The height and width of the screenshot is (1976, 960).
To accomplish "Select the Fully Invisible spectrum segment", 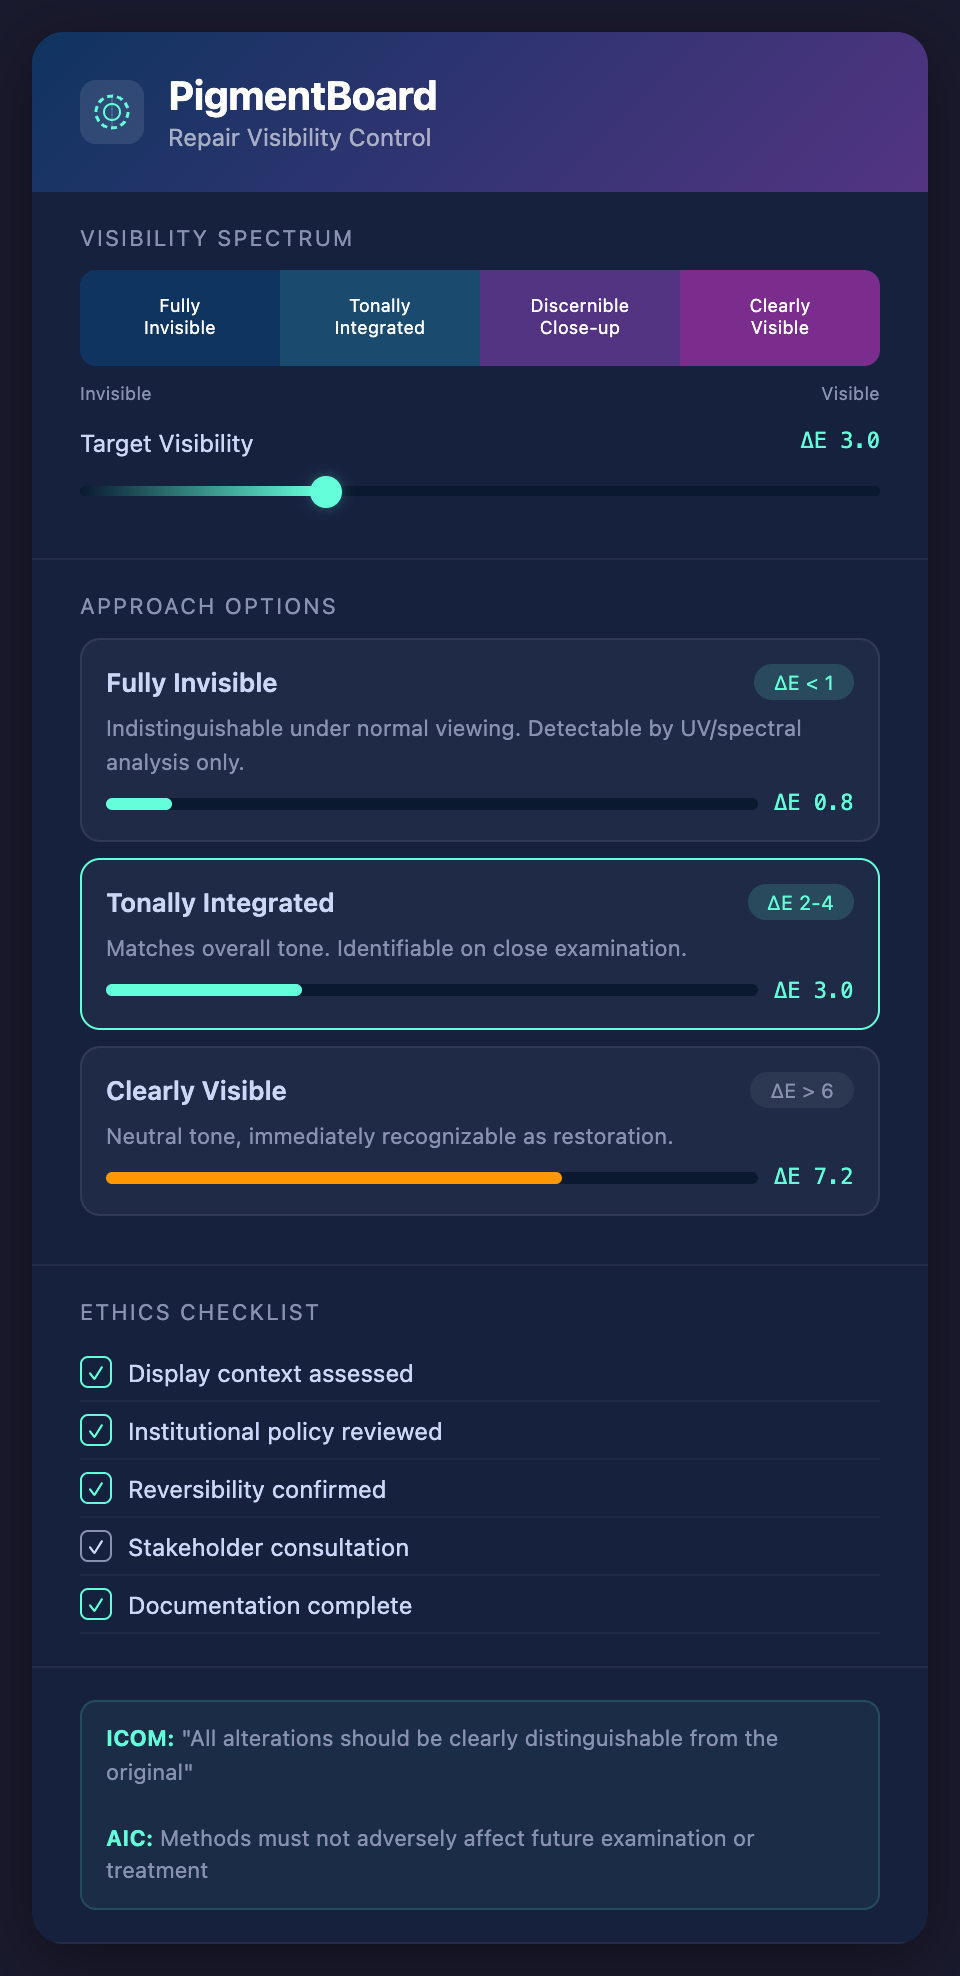I will click(180, 317).
